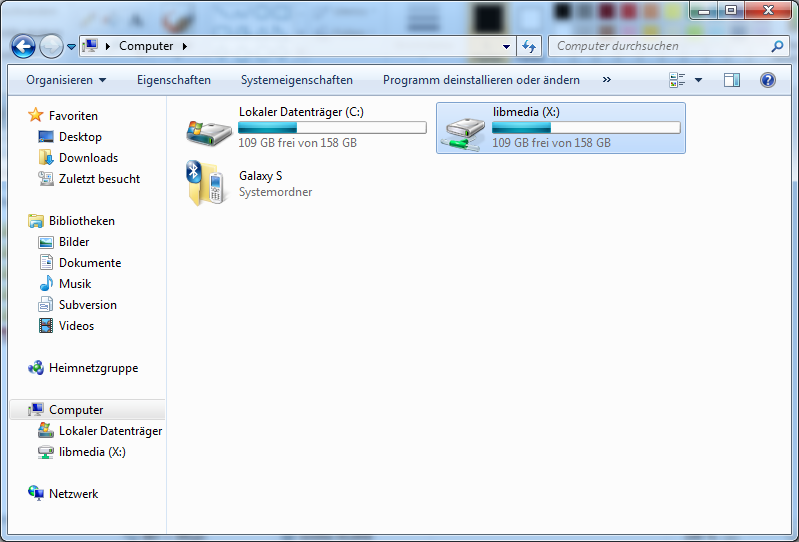This screenshot has width=799, height=542.
Task: Expand arrow after Computer breadcrumb
Action: pyautogui.click(x=184, y=46)
